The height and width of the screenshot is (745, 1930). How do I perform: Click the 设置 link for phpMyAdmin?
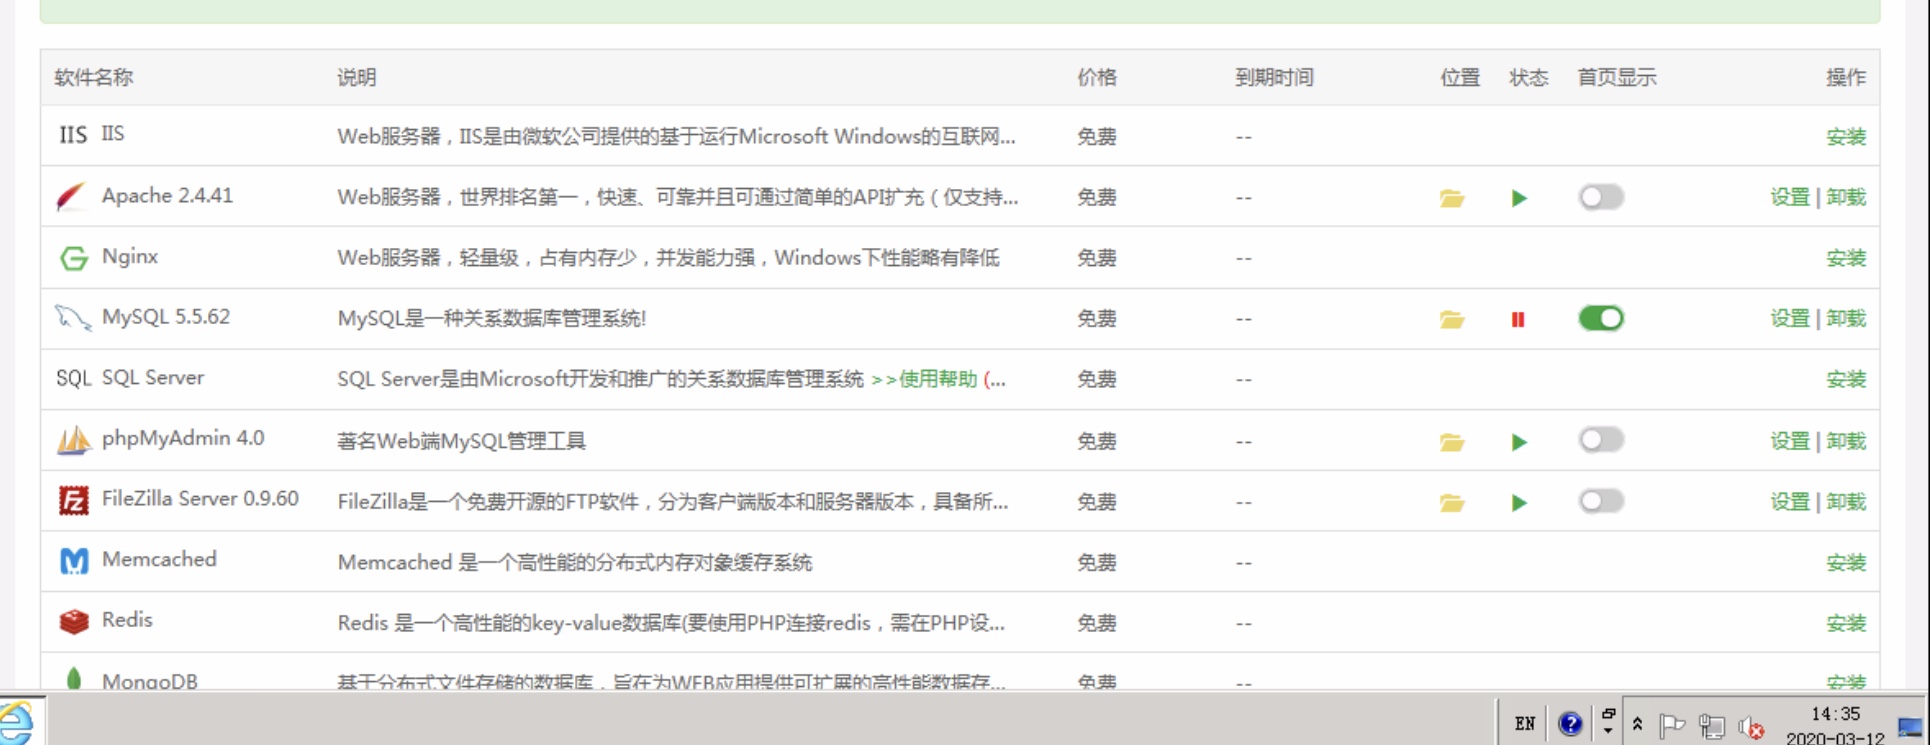point(1790,441)
